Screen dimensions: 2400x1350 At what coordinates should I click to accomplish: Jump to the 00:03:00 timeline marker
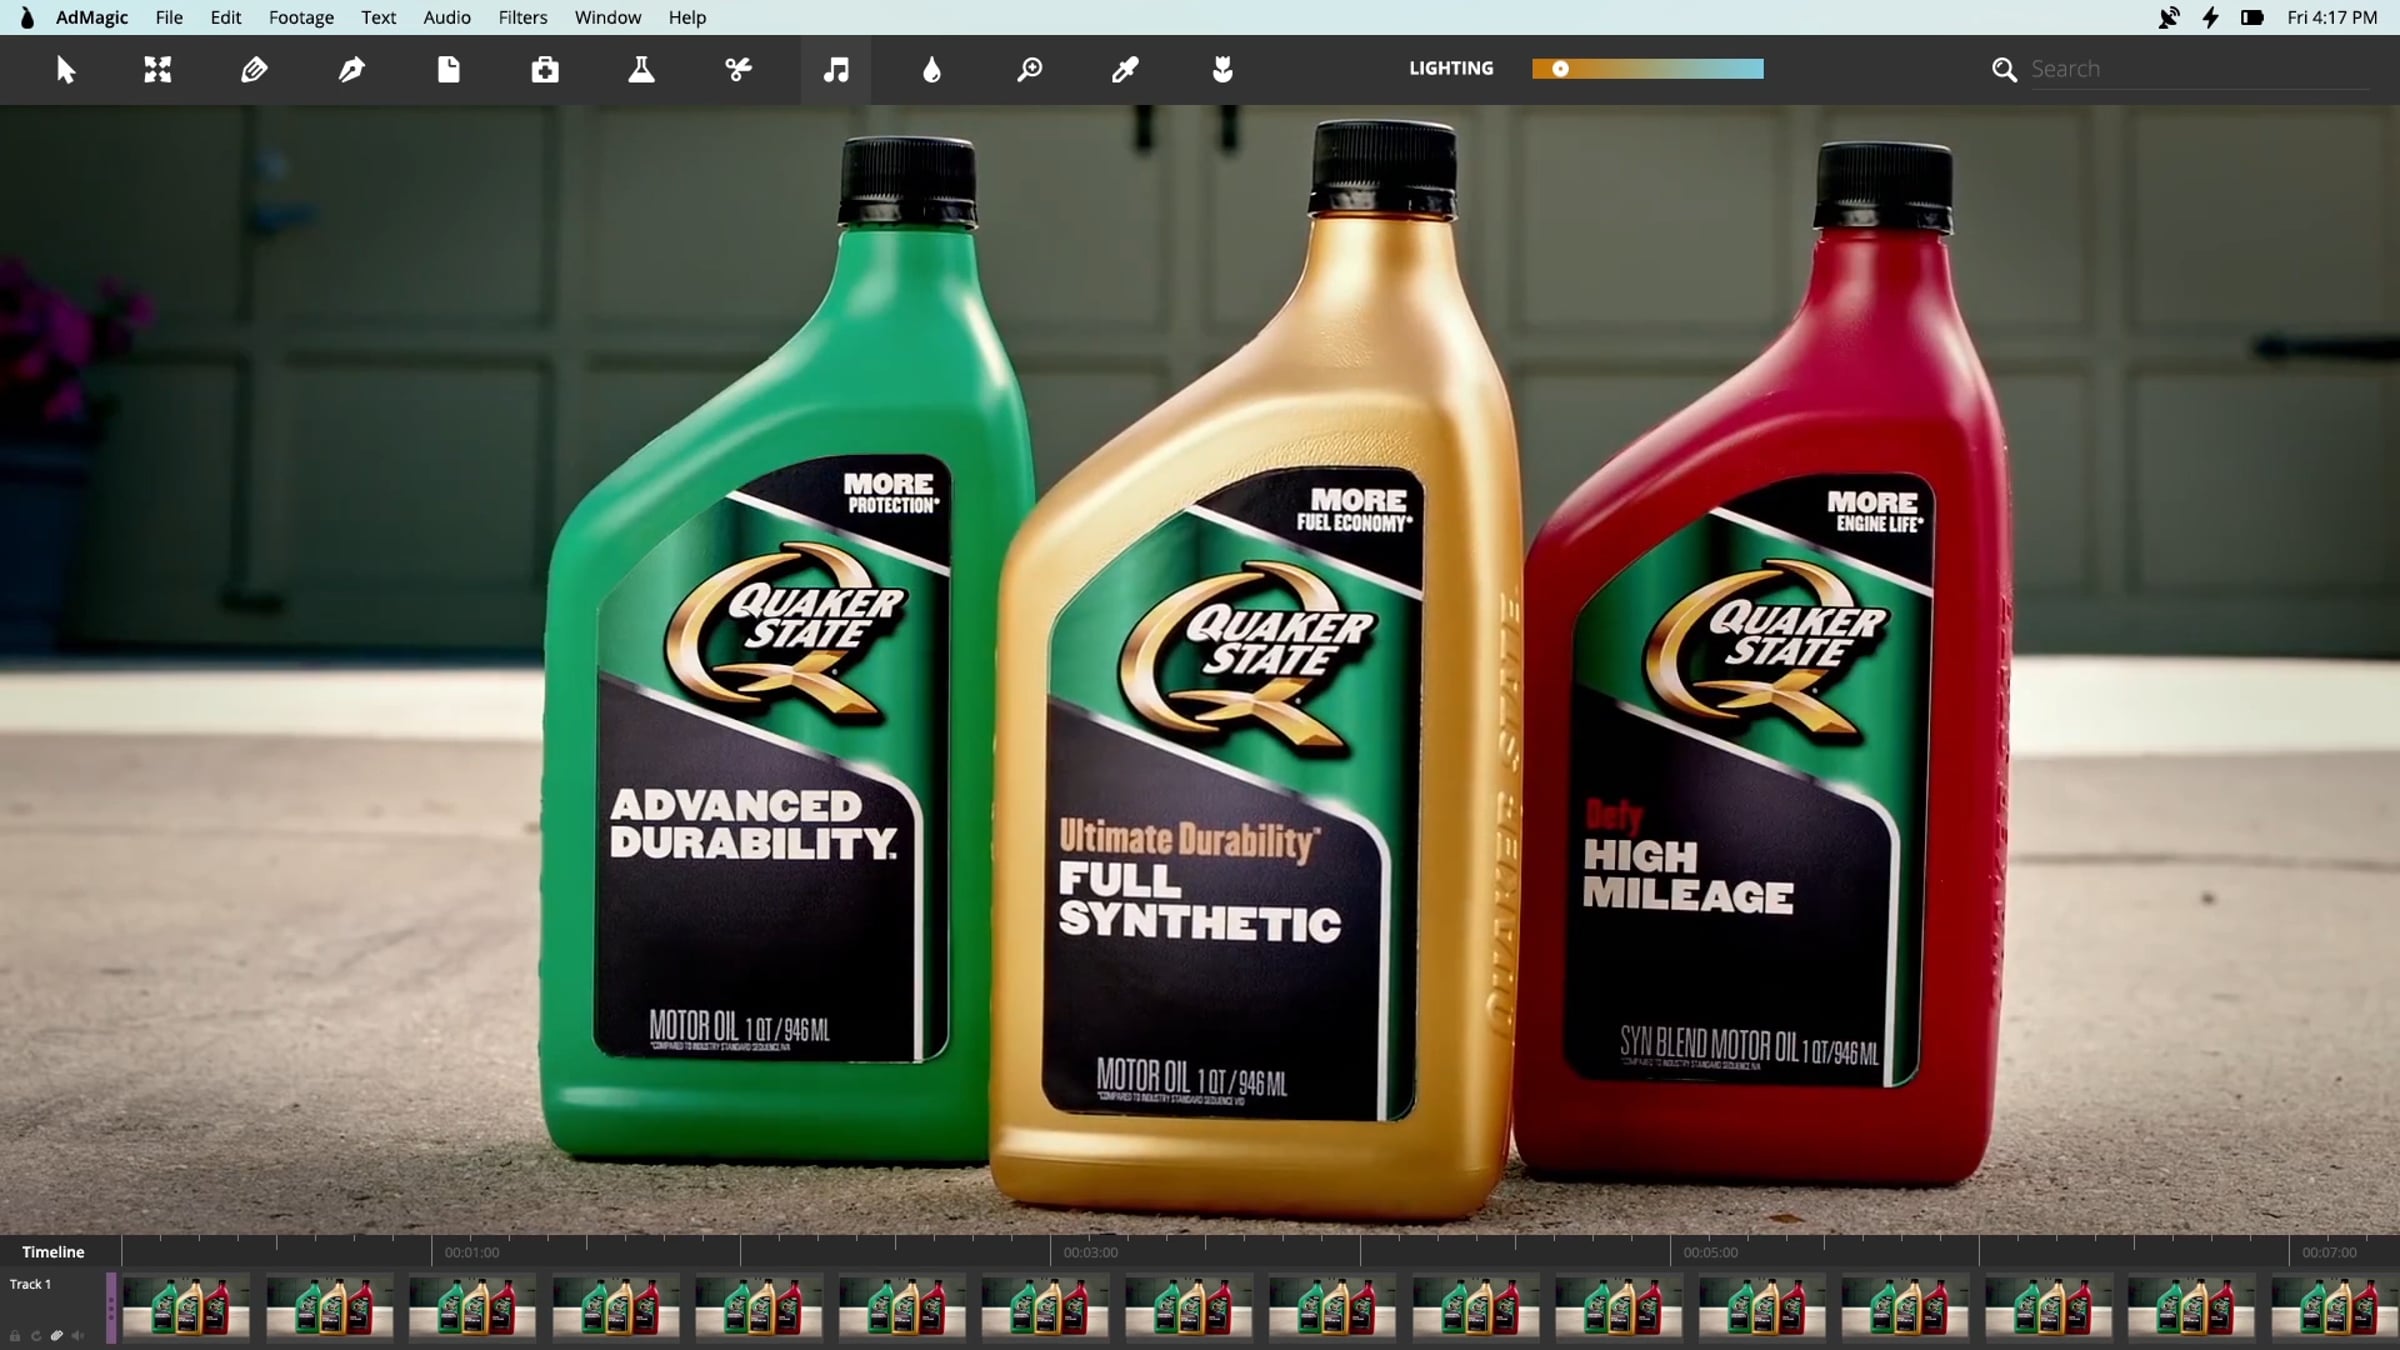[1091, 1252]
